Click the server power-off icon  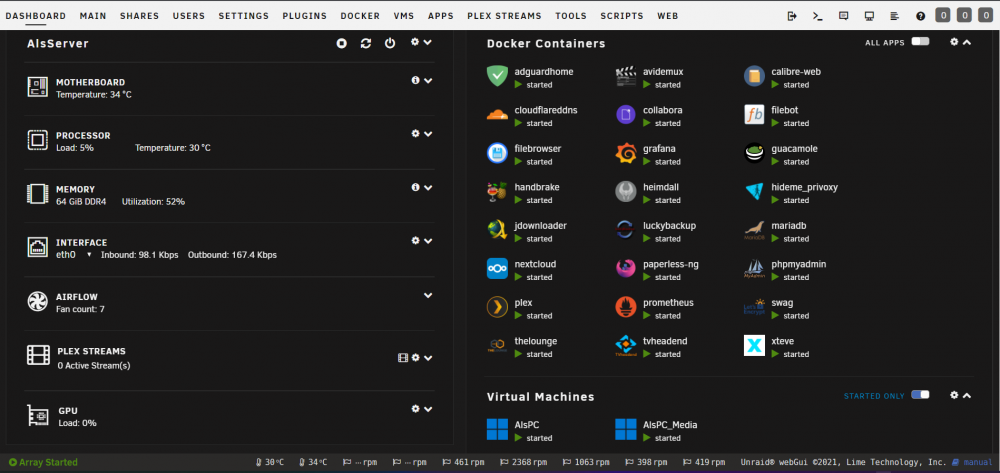(x=390, y=43)
